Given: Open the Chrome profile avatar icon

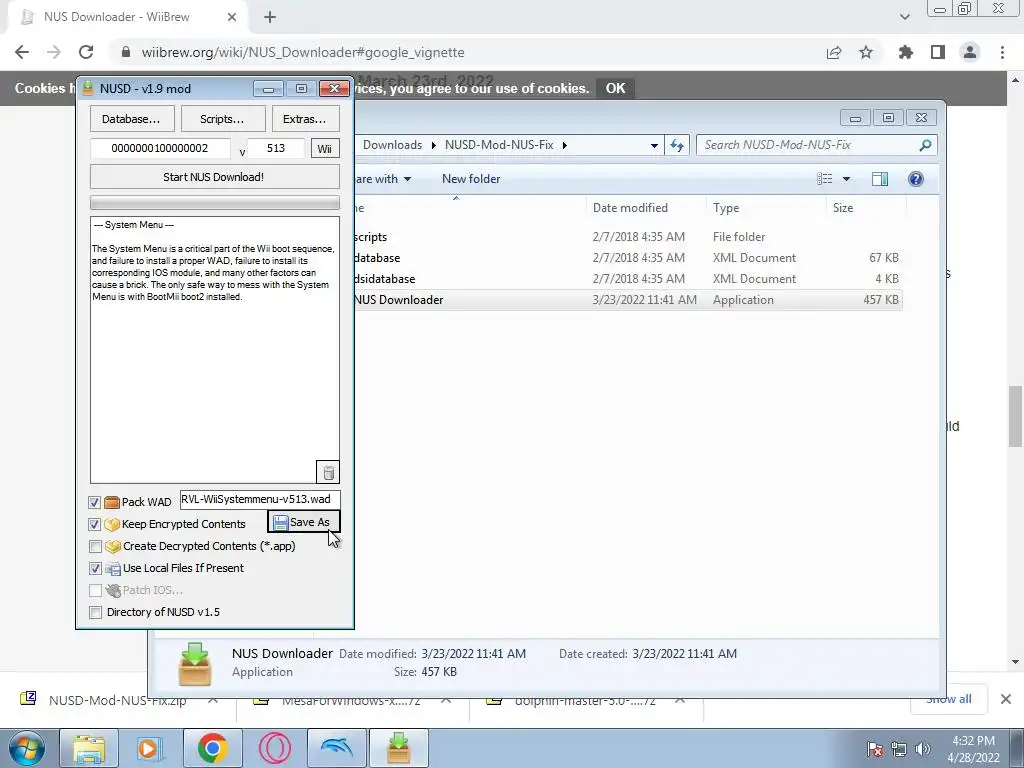Looking at the screenshot, I should click(970, 52).
